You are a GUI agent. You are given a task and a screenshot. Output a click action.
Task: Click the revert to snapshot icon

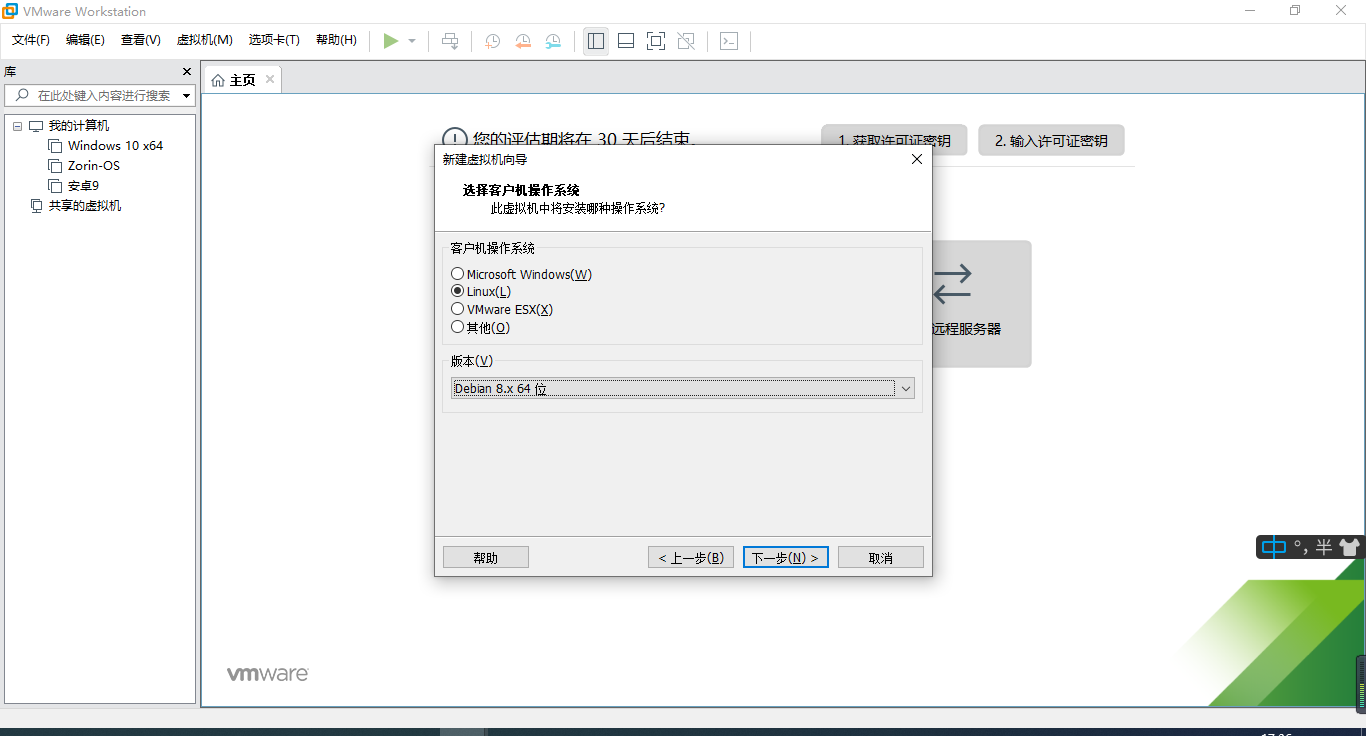(523, 41)
